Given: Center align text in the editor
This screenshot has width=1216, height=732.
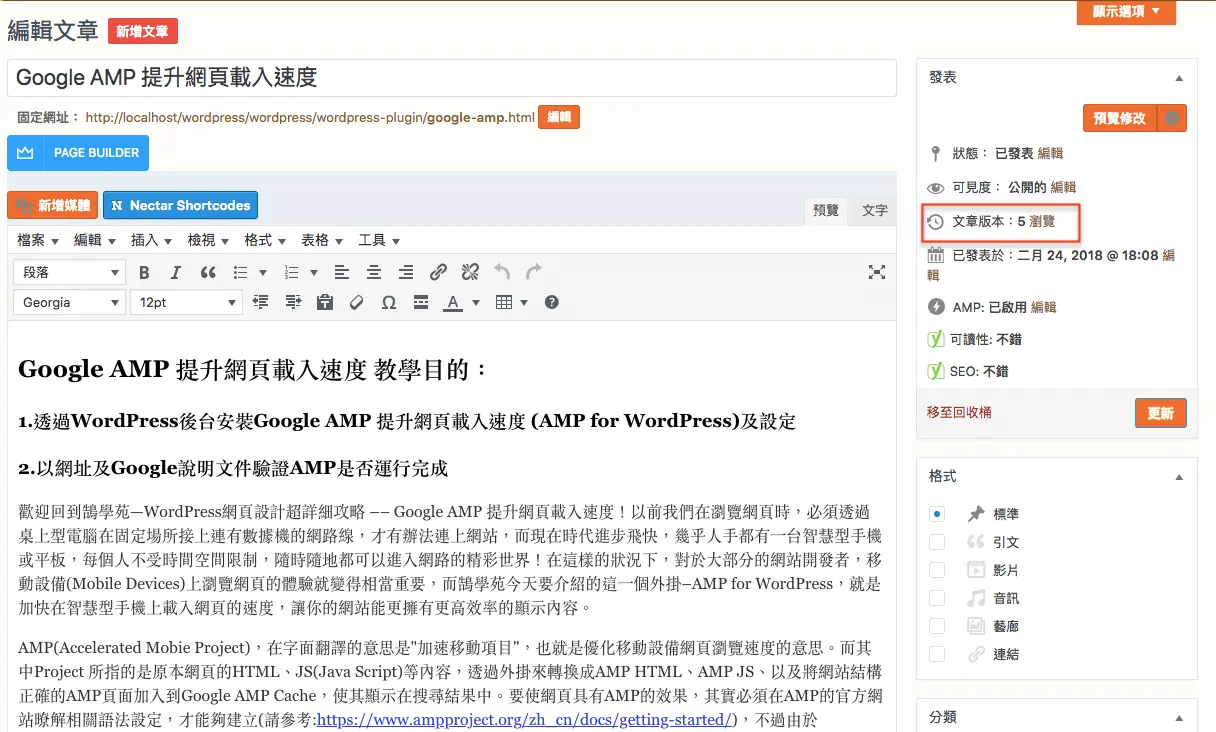Looking at the screenshot, I should tap(374, 272).
